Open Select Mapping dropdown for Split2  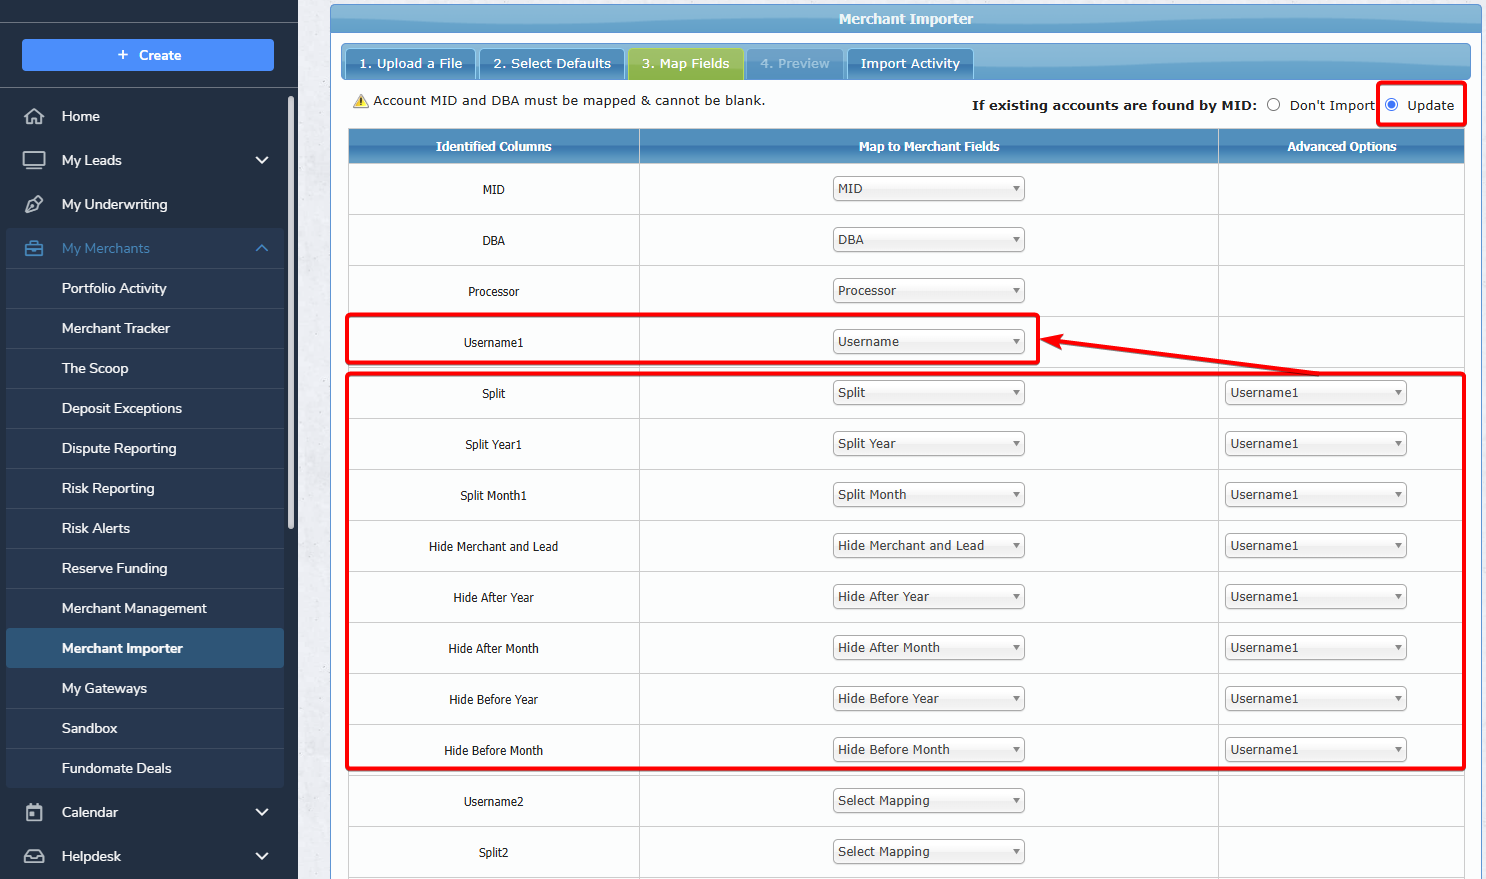(929, 852)
